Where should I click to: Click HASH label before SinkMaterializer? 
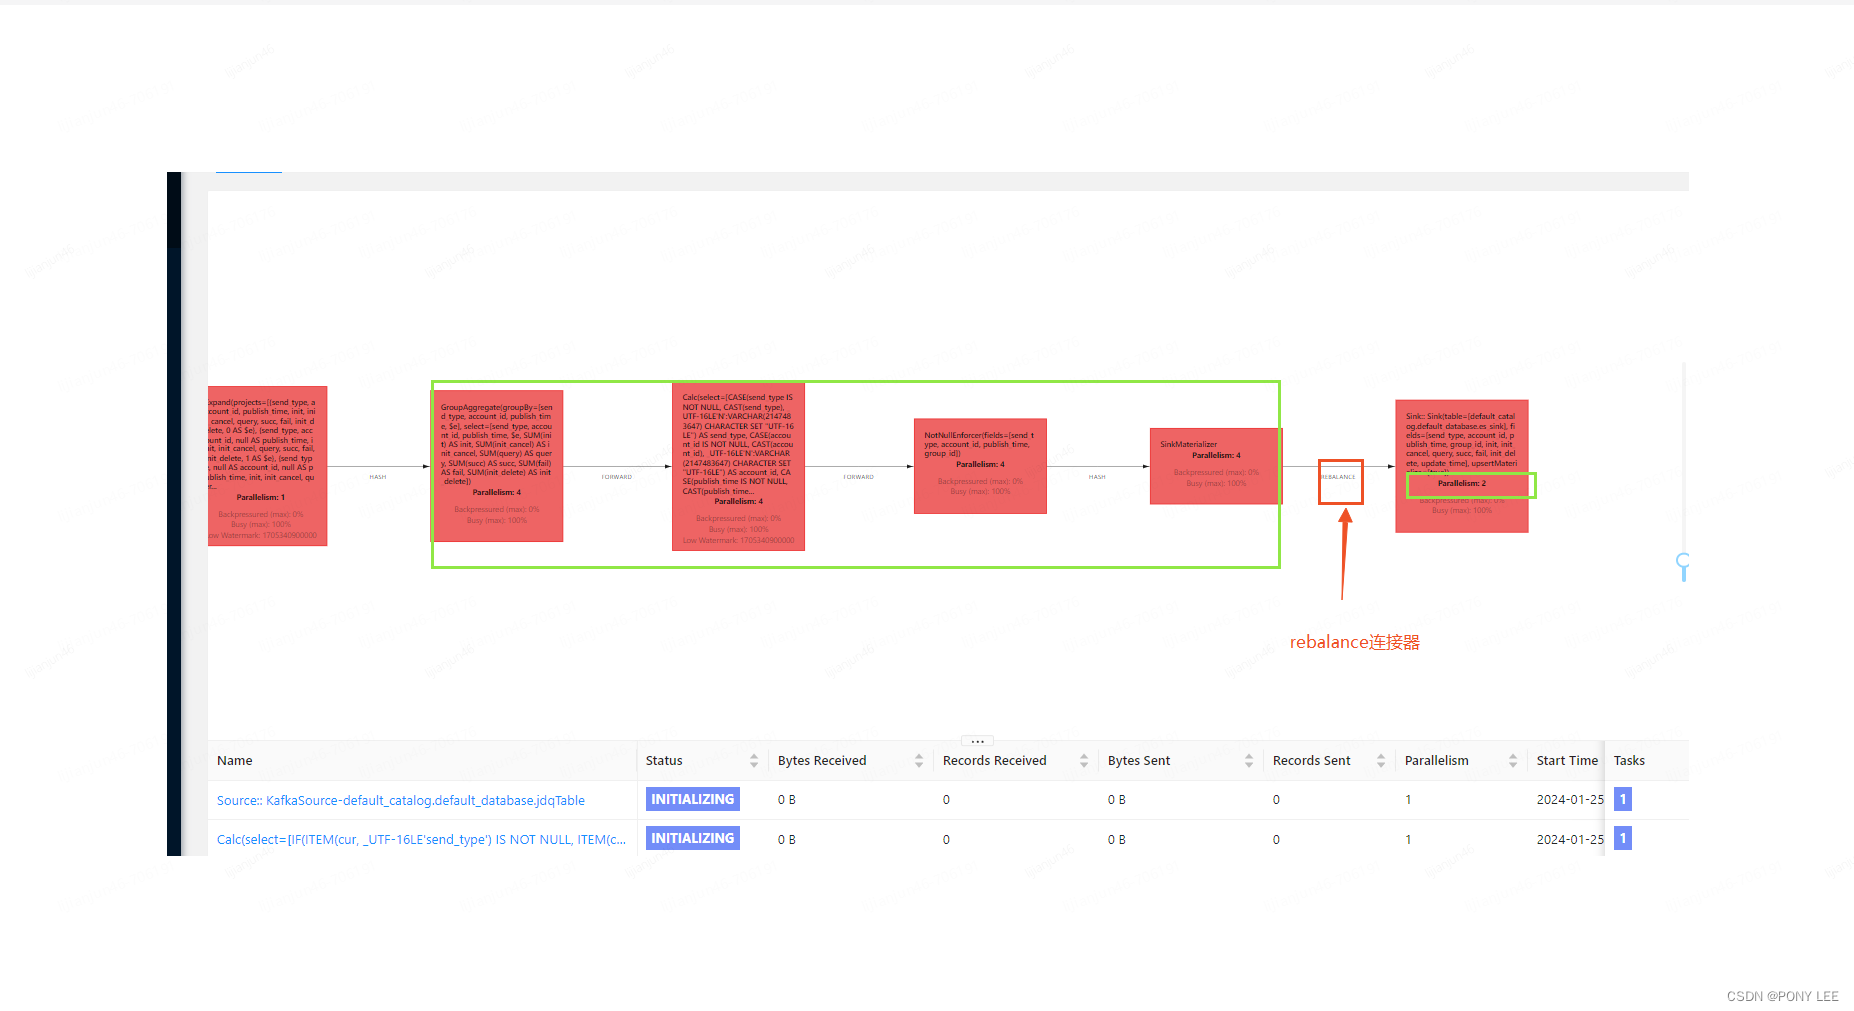click(1097, 477)
